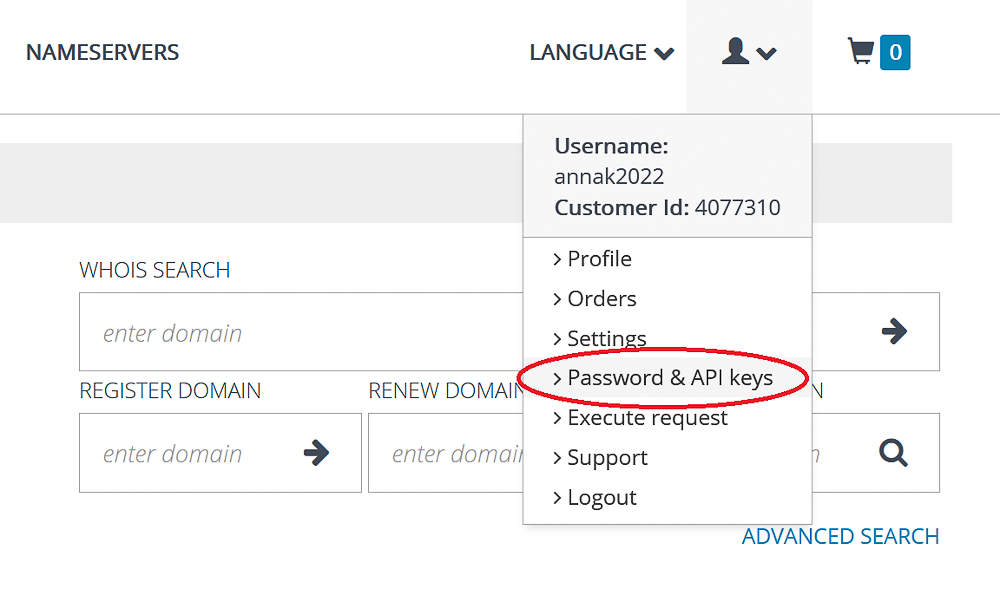Viewport: 1000px width, 602px height.
Task: Submit WHOIS search with arrow icon
Action: coord(894,331)
